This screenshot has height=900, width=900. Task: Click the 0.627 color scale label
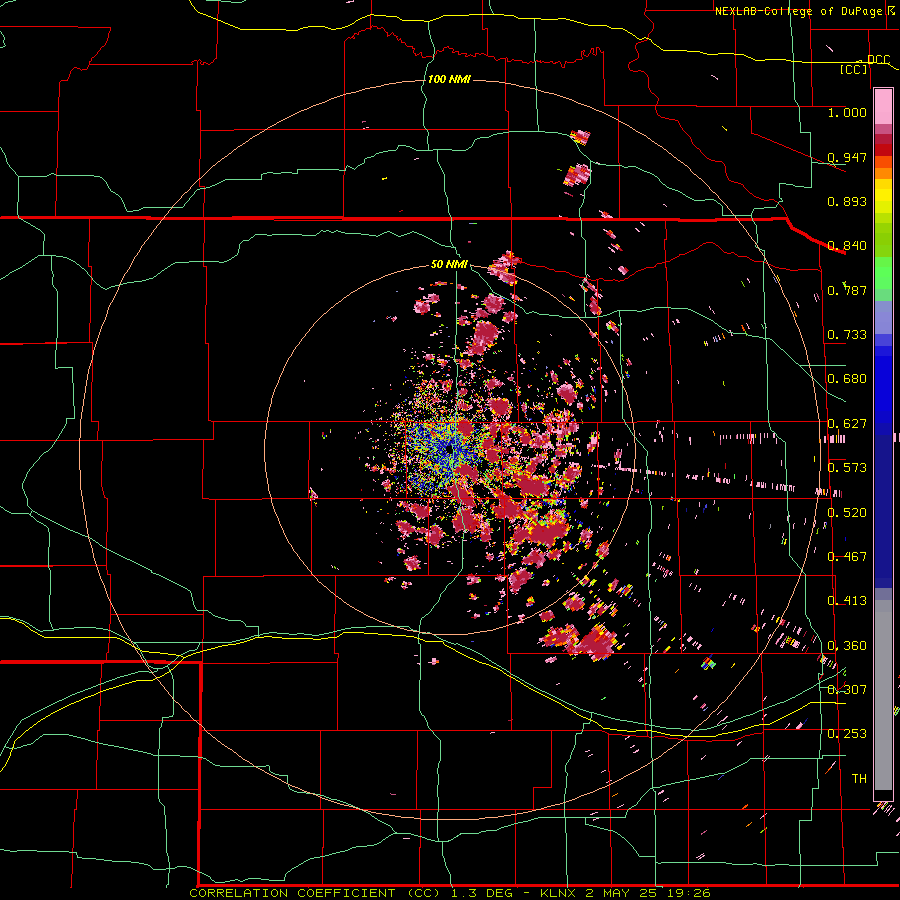(847, 424)
